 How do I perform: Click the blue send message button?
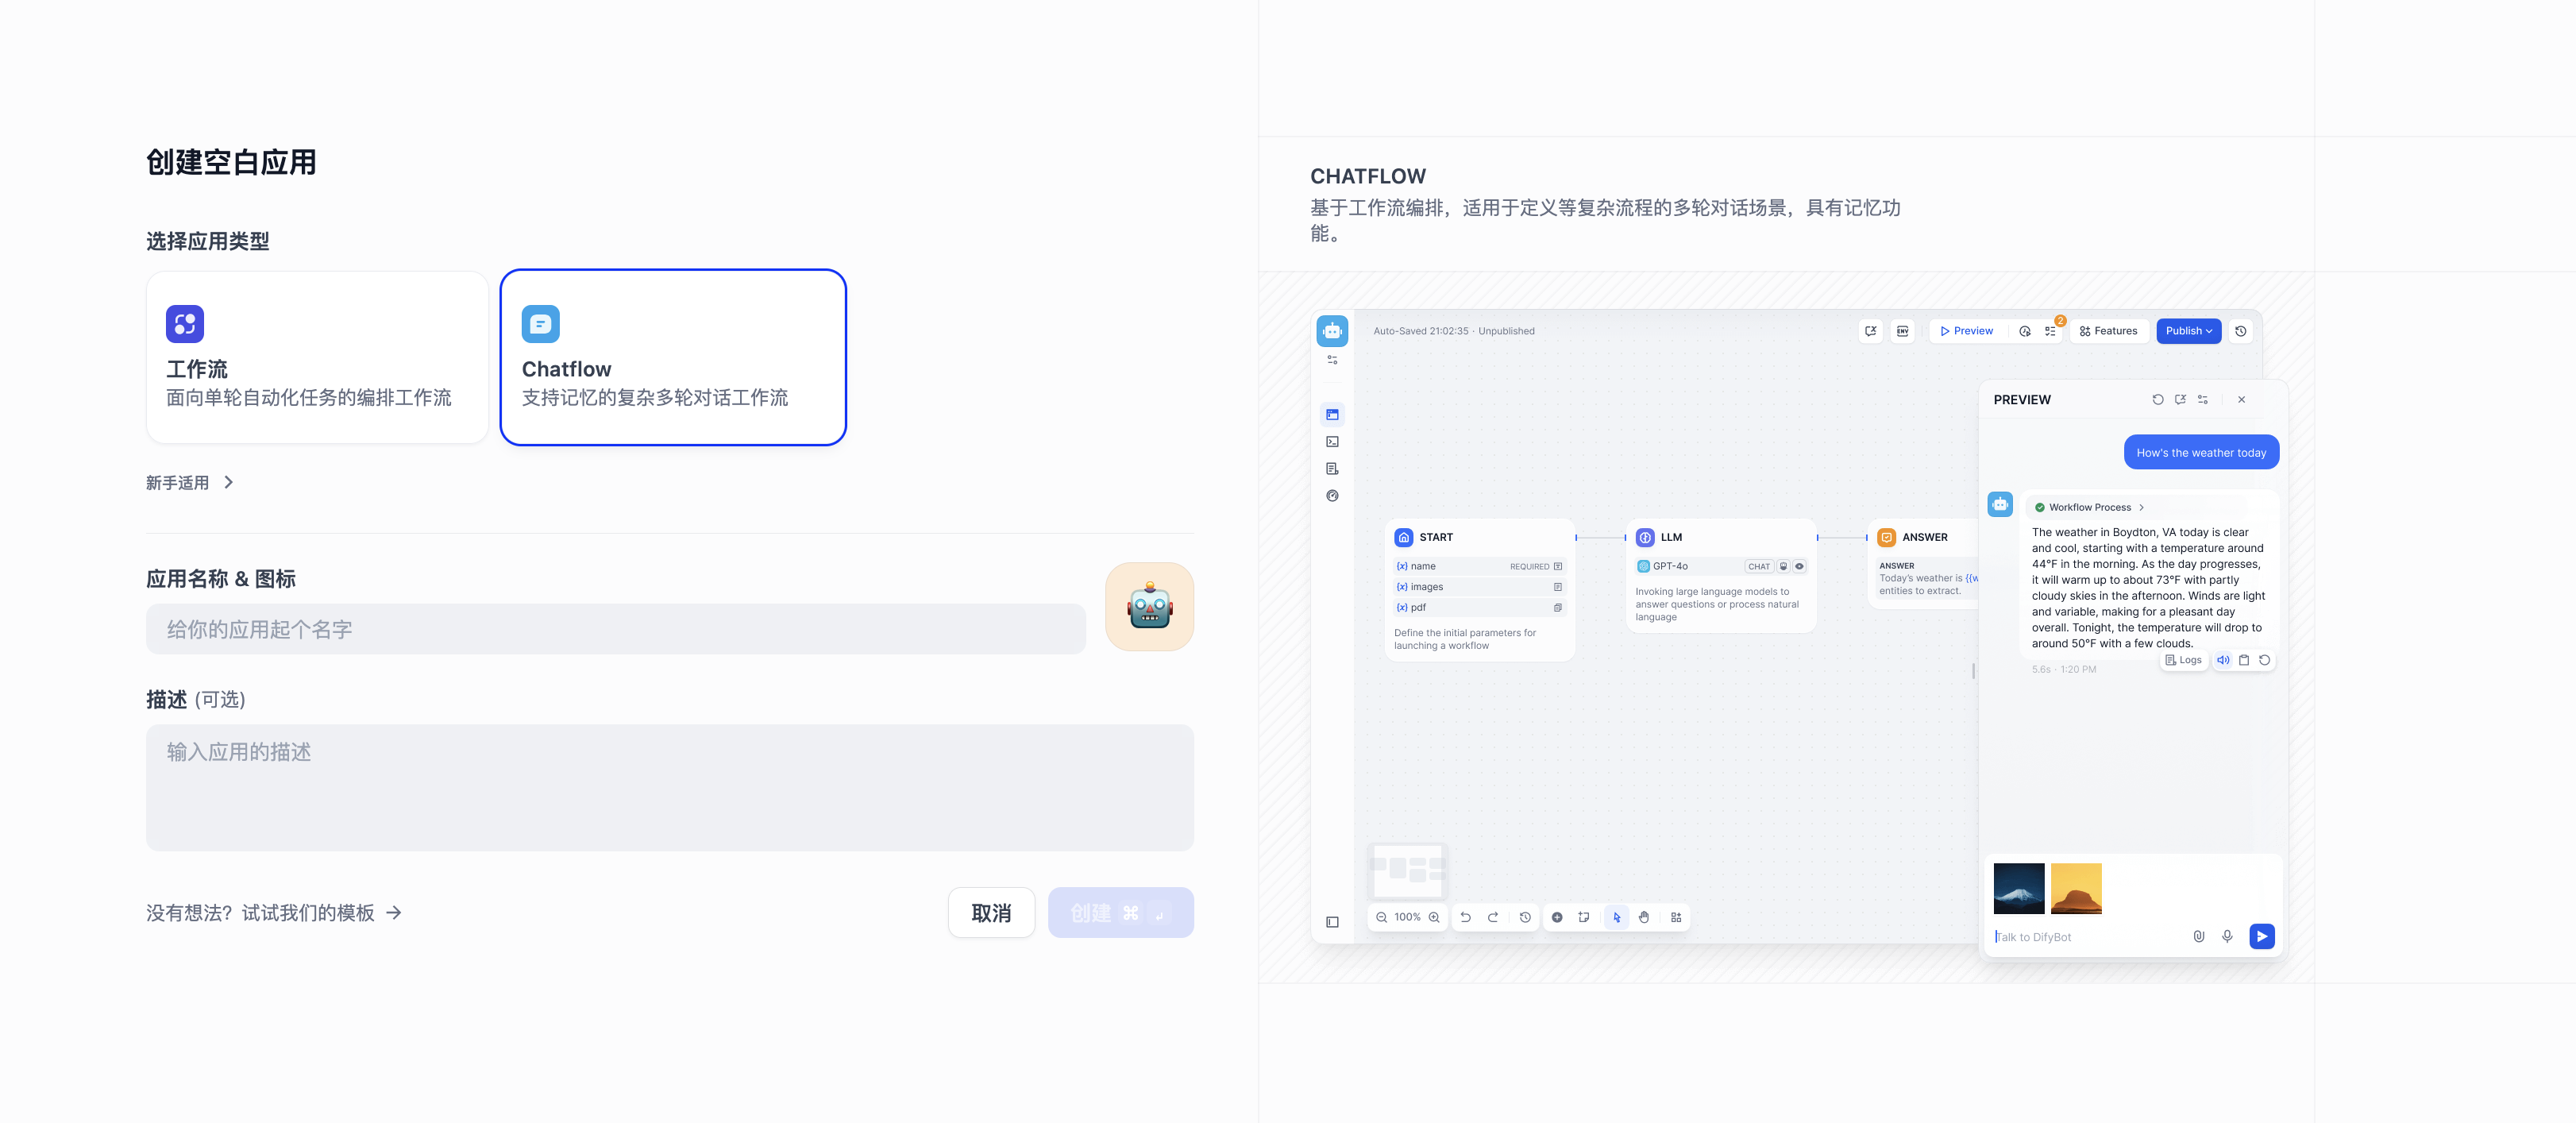[x=2262, y=937]
